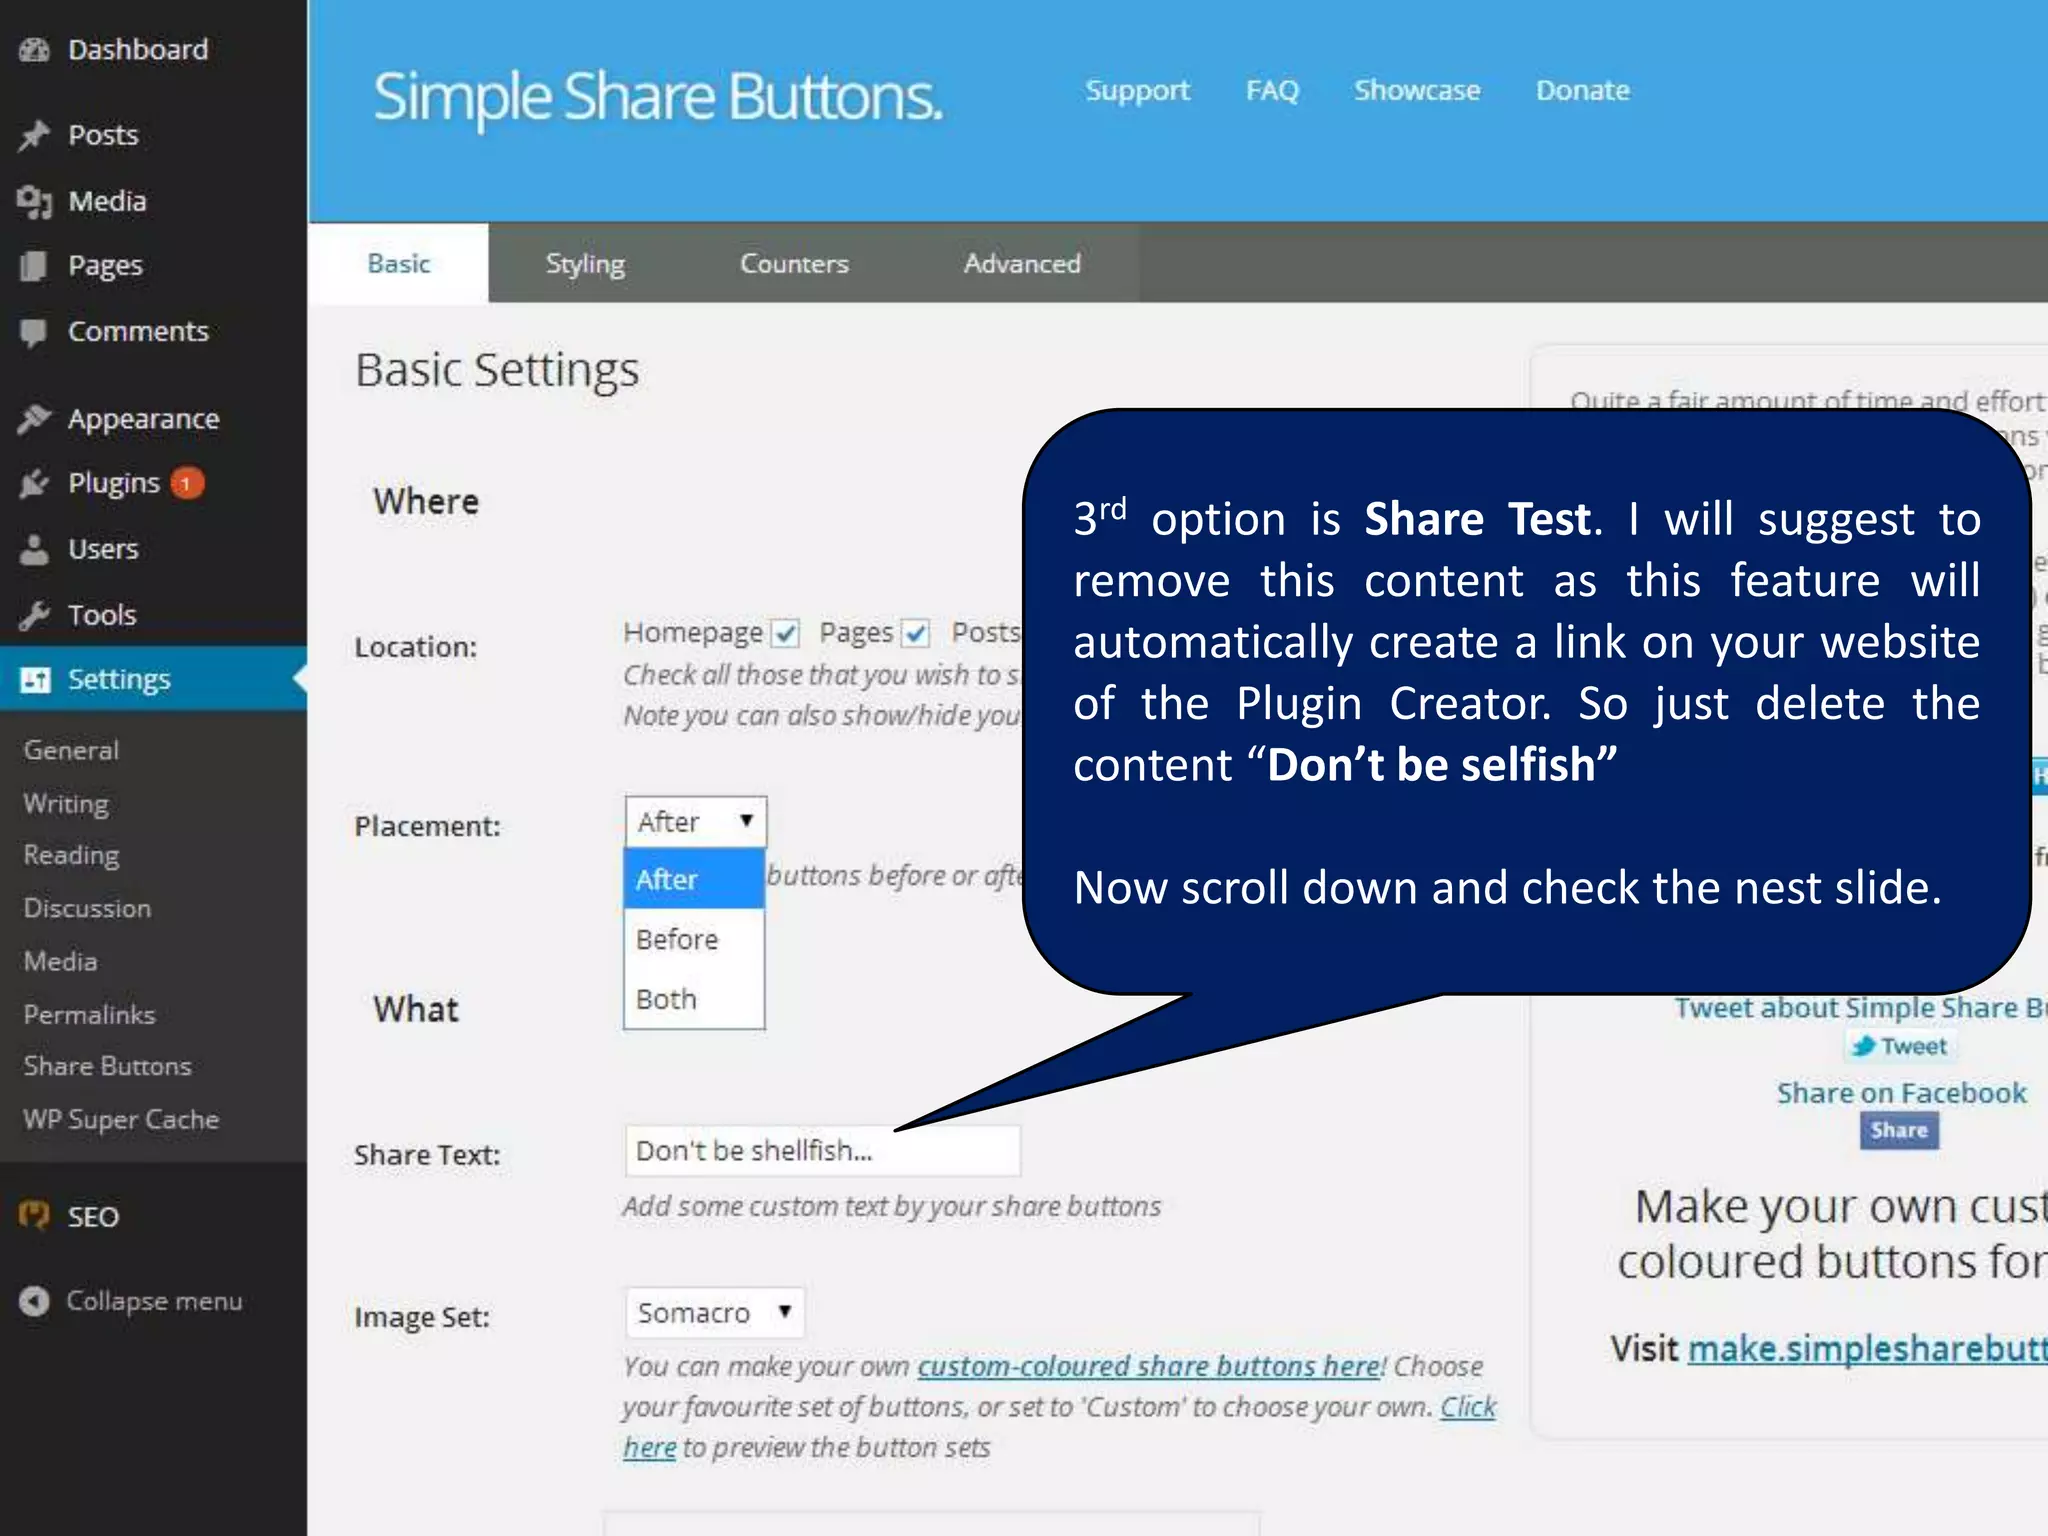Open Settings in the admin menu

[119, 680]
